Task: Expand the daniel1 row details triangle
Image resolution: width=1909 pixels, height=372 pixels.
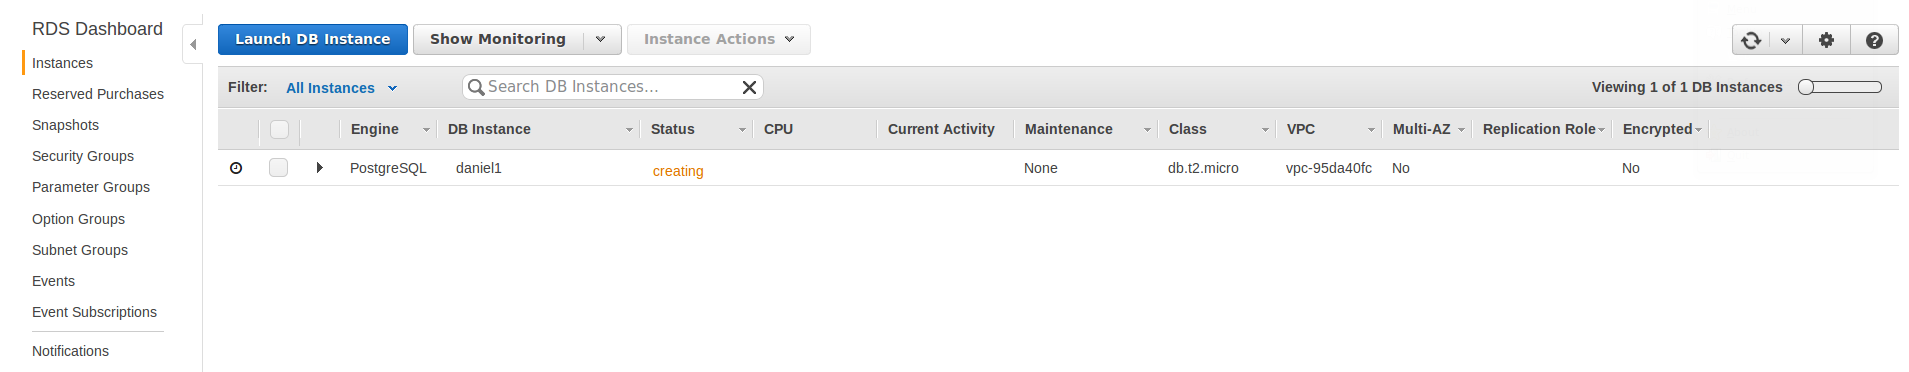Action: [x=319, y=168]
